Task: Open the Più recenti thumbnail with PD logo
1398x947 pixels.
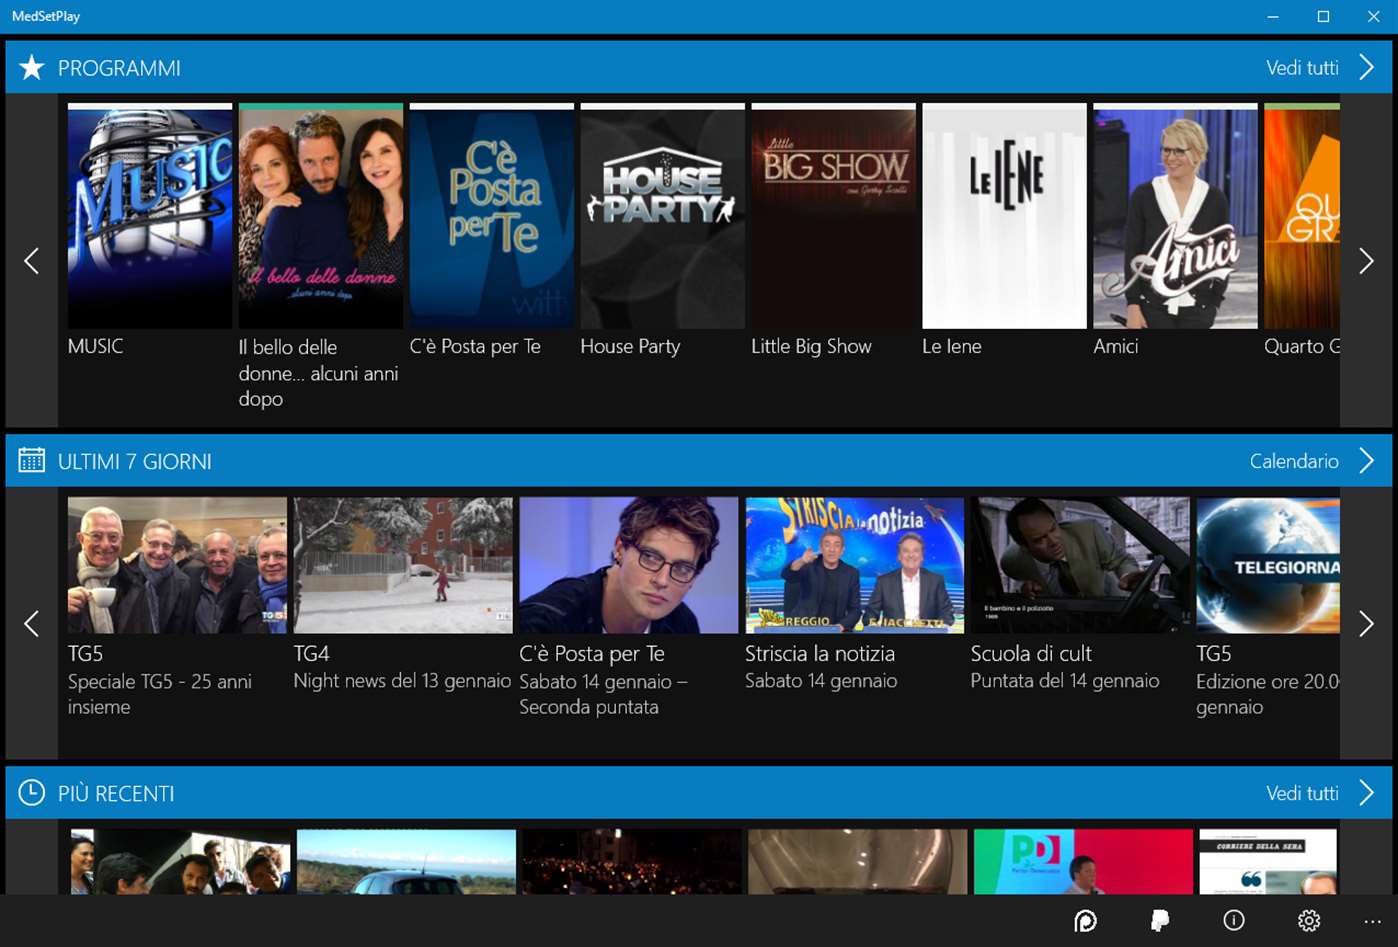Action: [1084, 861]
